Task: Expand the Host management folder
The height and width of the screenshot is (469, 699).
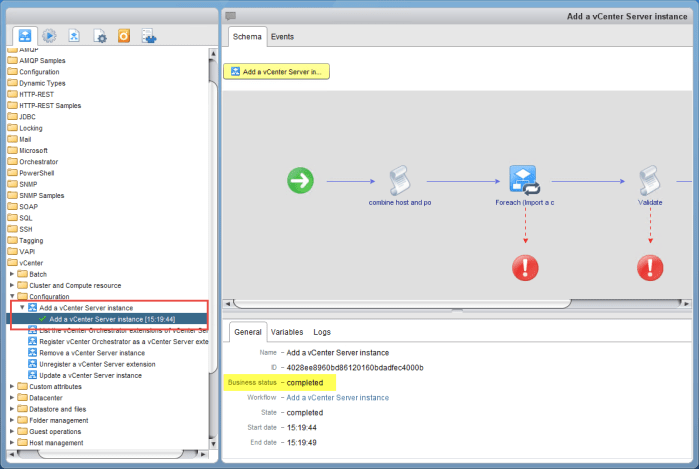Action: coord(12,442)
